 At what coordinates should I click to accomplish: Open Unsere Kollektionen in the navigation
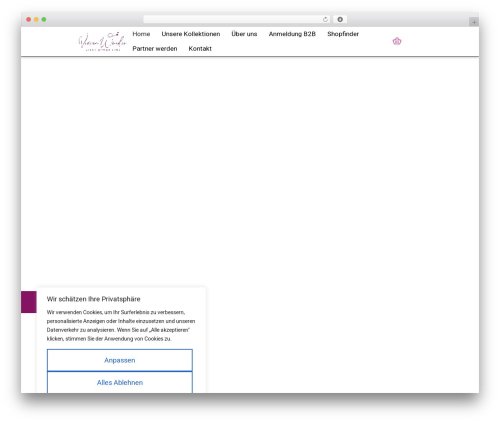pos(191,34)
